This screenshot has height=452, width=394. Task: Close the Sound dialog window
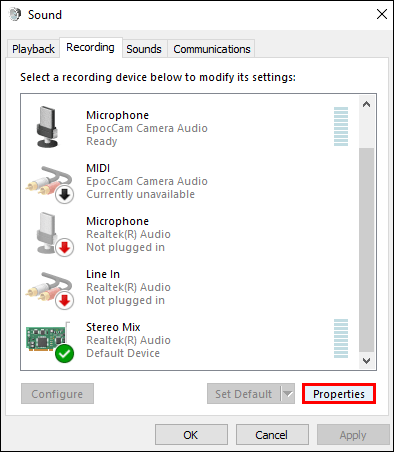click(382, 14)
